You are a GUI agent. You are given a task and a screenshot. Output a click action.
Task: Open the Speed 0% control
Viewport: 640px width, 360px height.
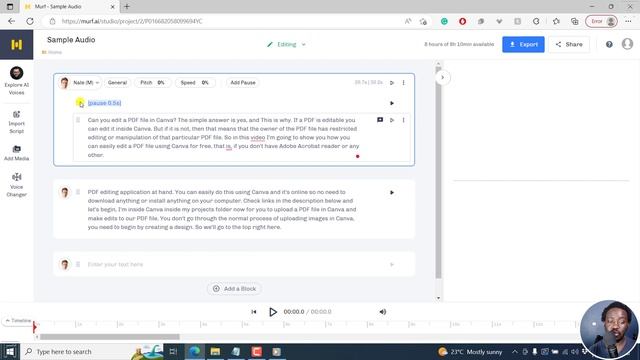click(195, 82)
